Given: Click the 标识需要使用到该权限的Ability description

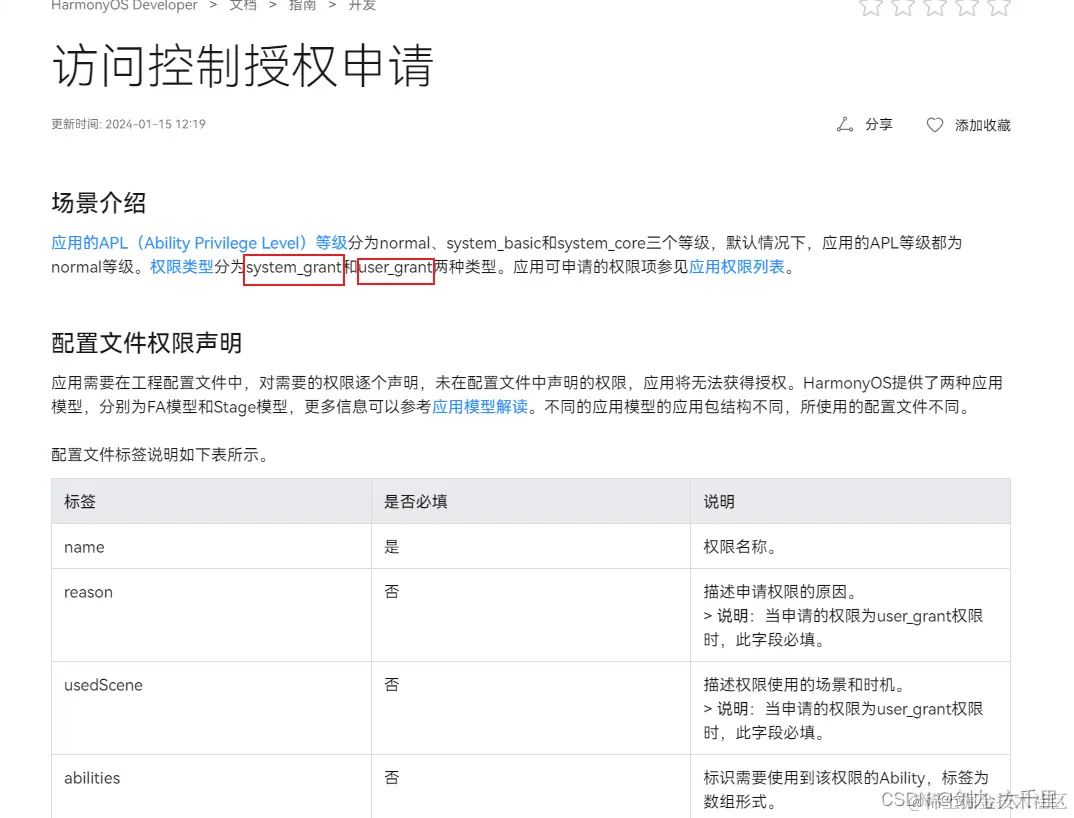Looking at the screenshot, I should coord(846,789).
